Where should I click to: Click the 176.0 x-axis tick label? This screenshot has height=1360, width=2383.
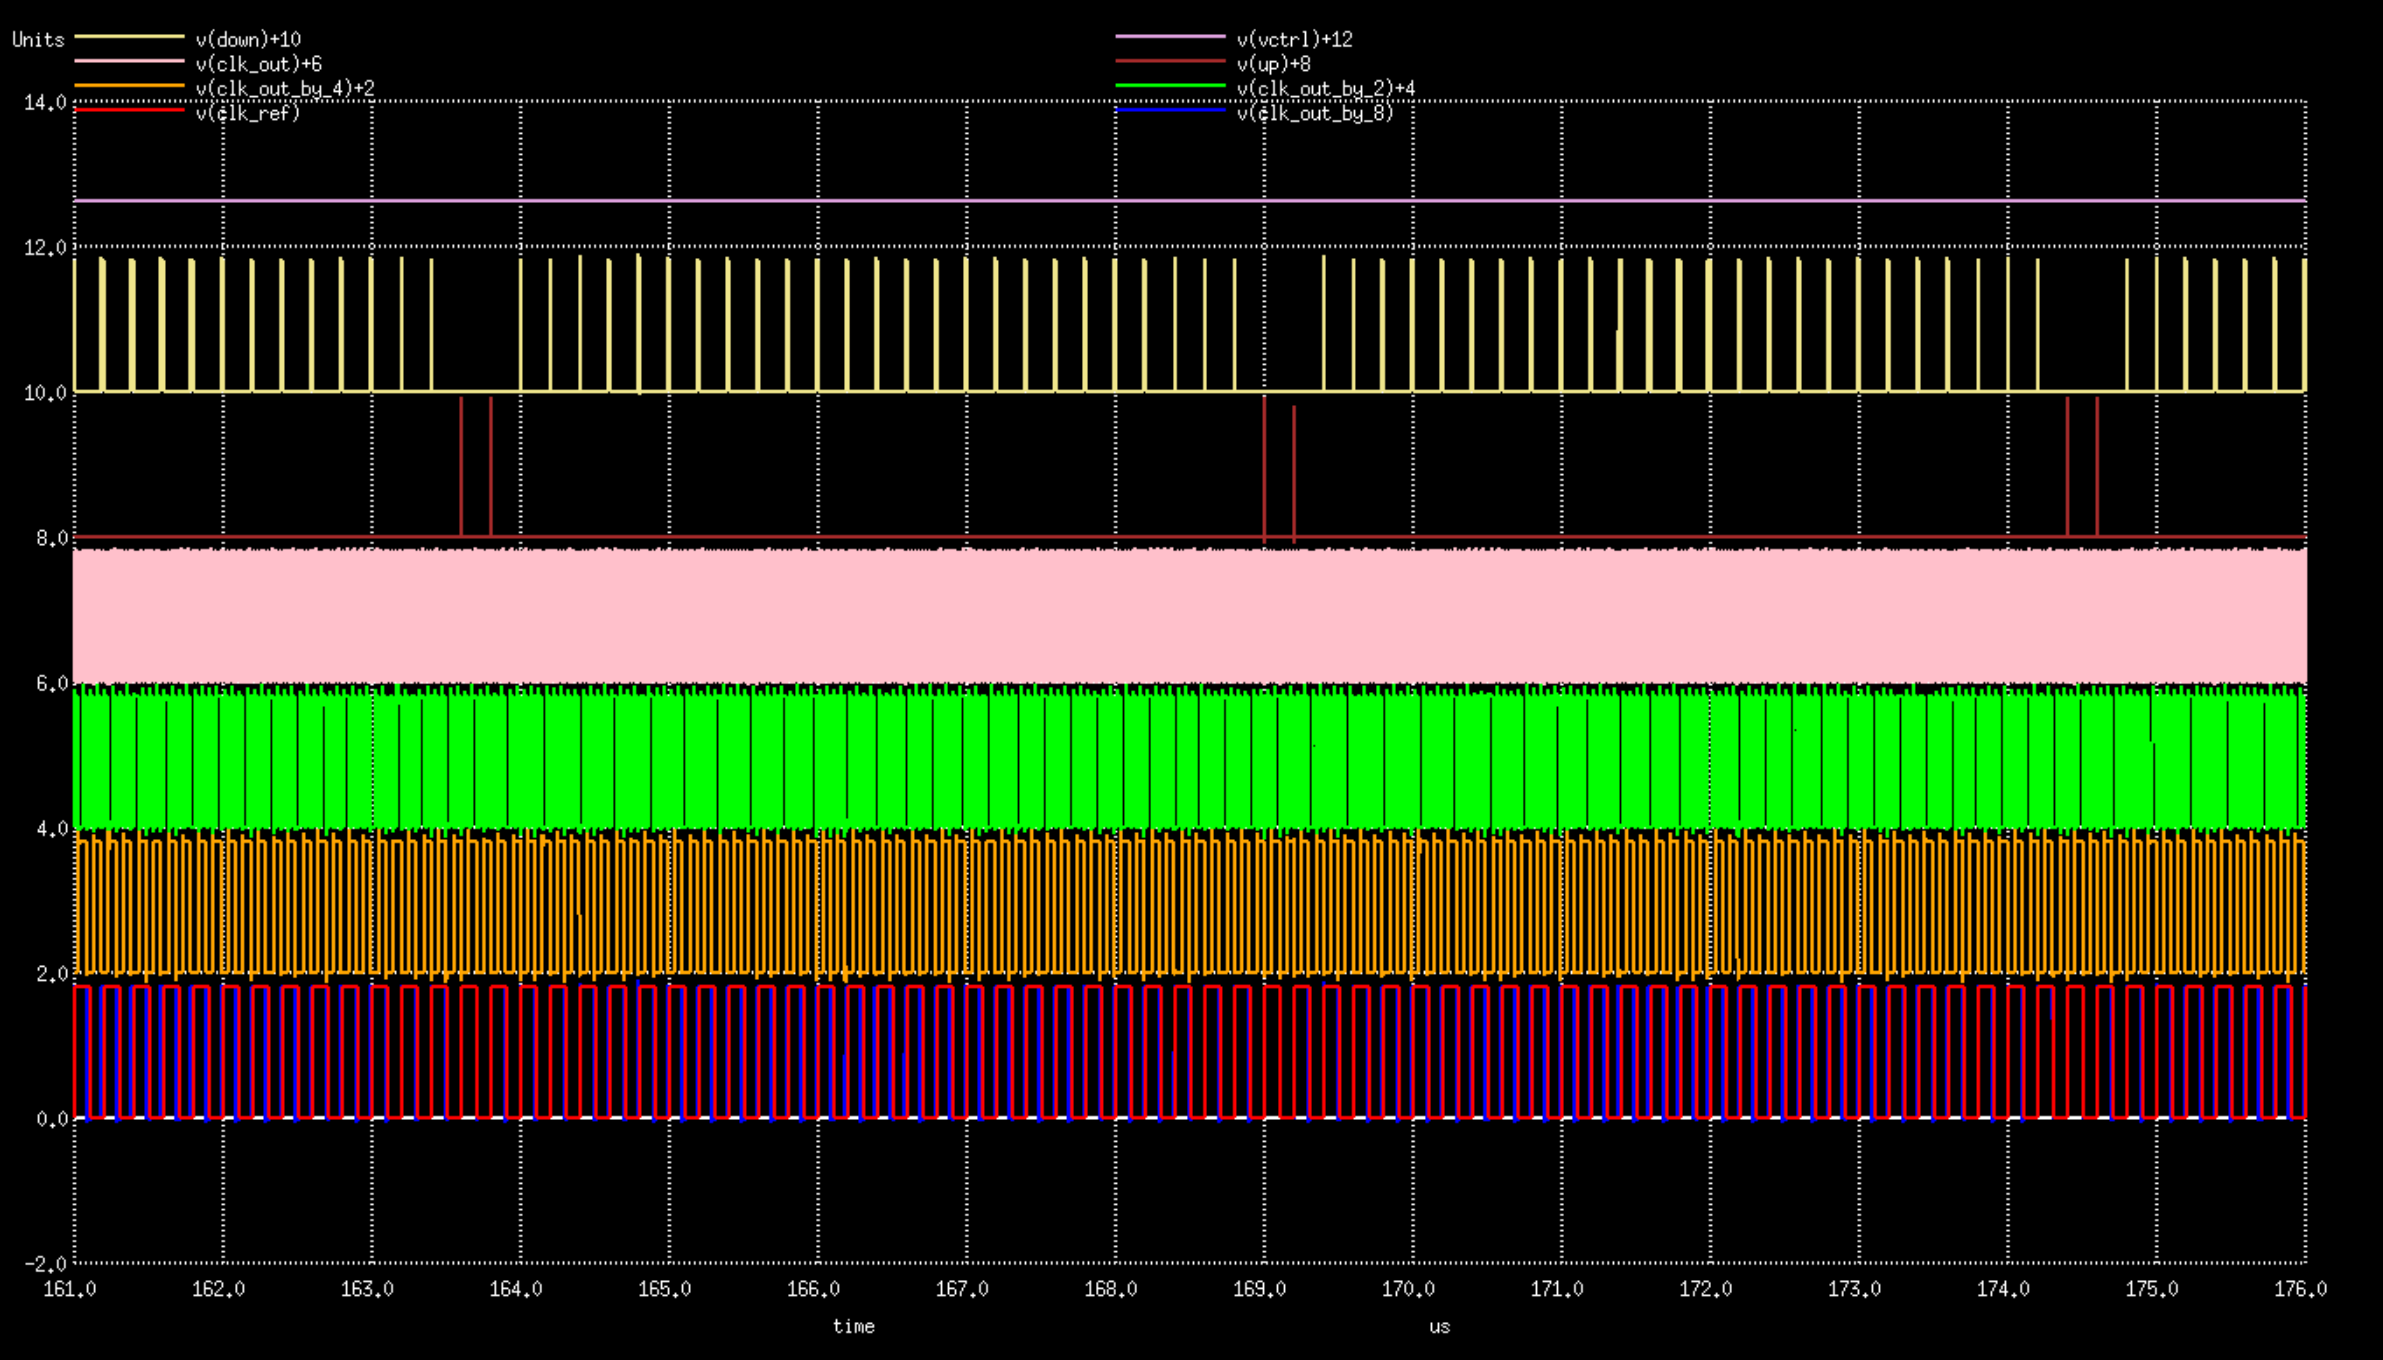tap(2300, 1289)
